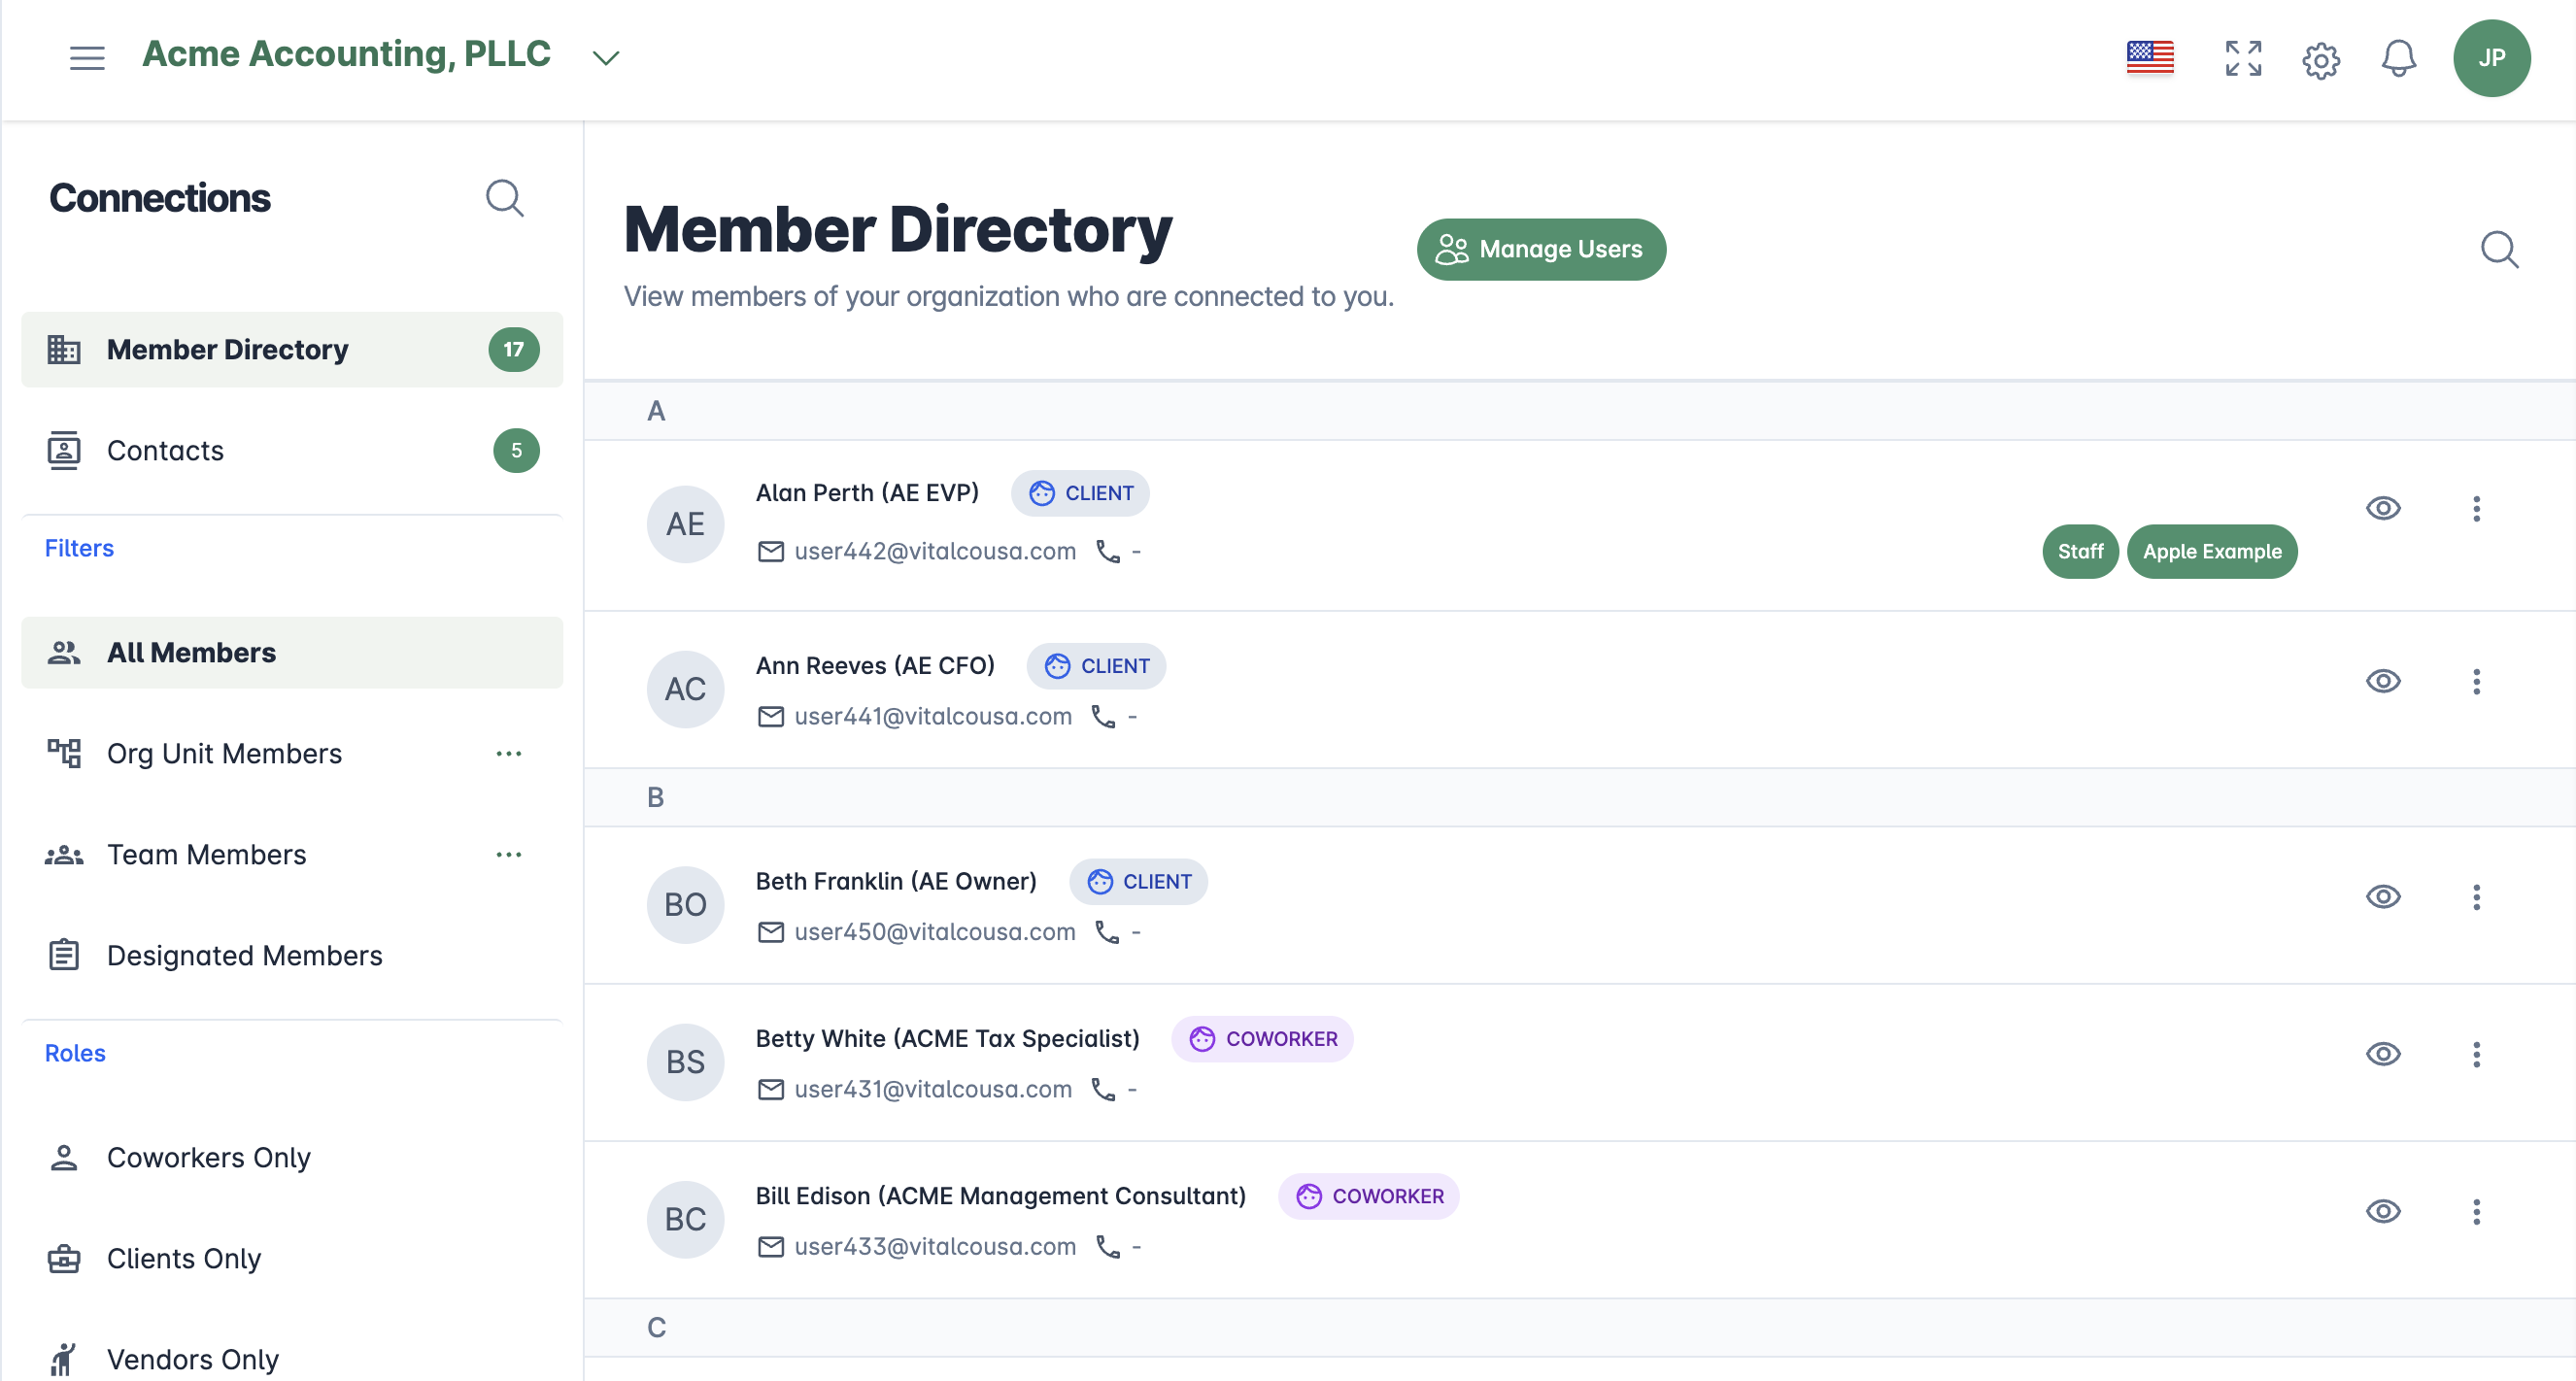The image size is (2576, 1381).
Task: Toggle eye icon for Bill Edison
Action: [2382, 1211]
